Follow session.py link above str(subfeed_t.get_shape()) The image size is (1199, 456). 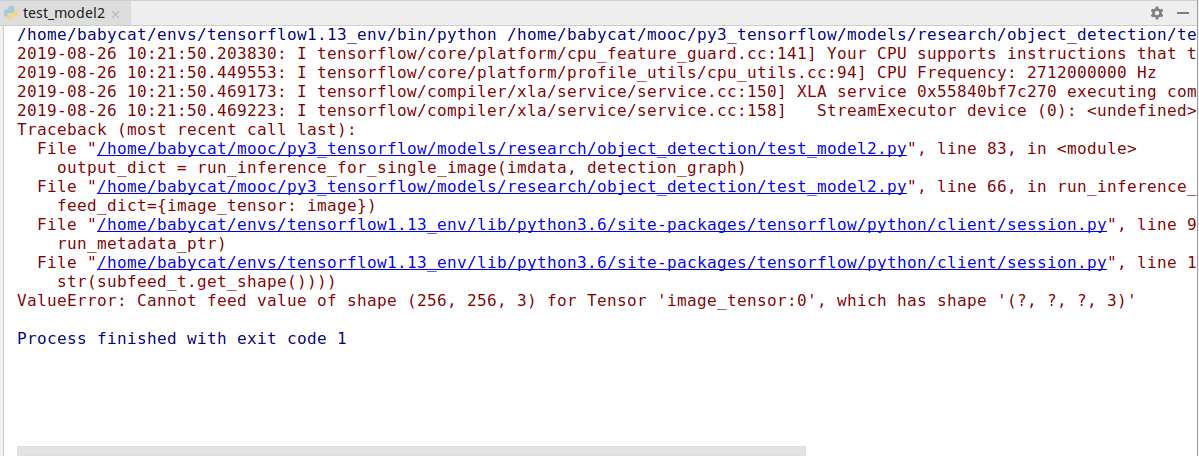(x=602, y=263)
